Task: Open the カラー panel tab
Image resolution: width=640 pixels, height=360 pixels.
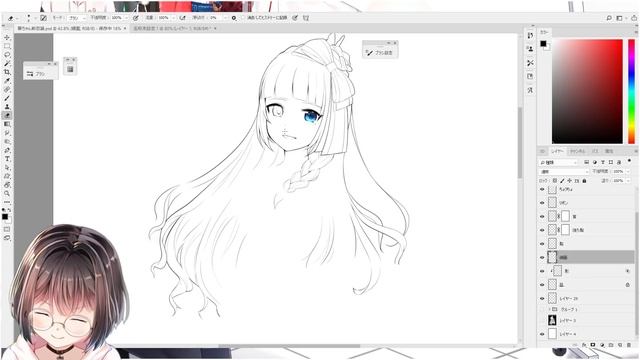Action: pyautogui.click(x=544, y=32)
